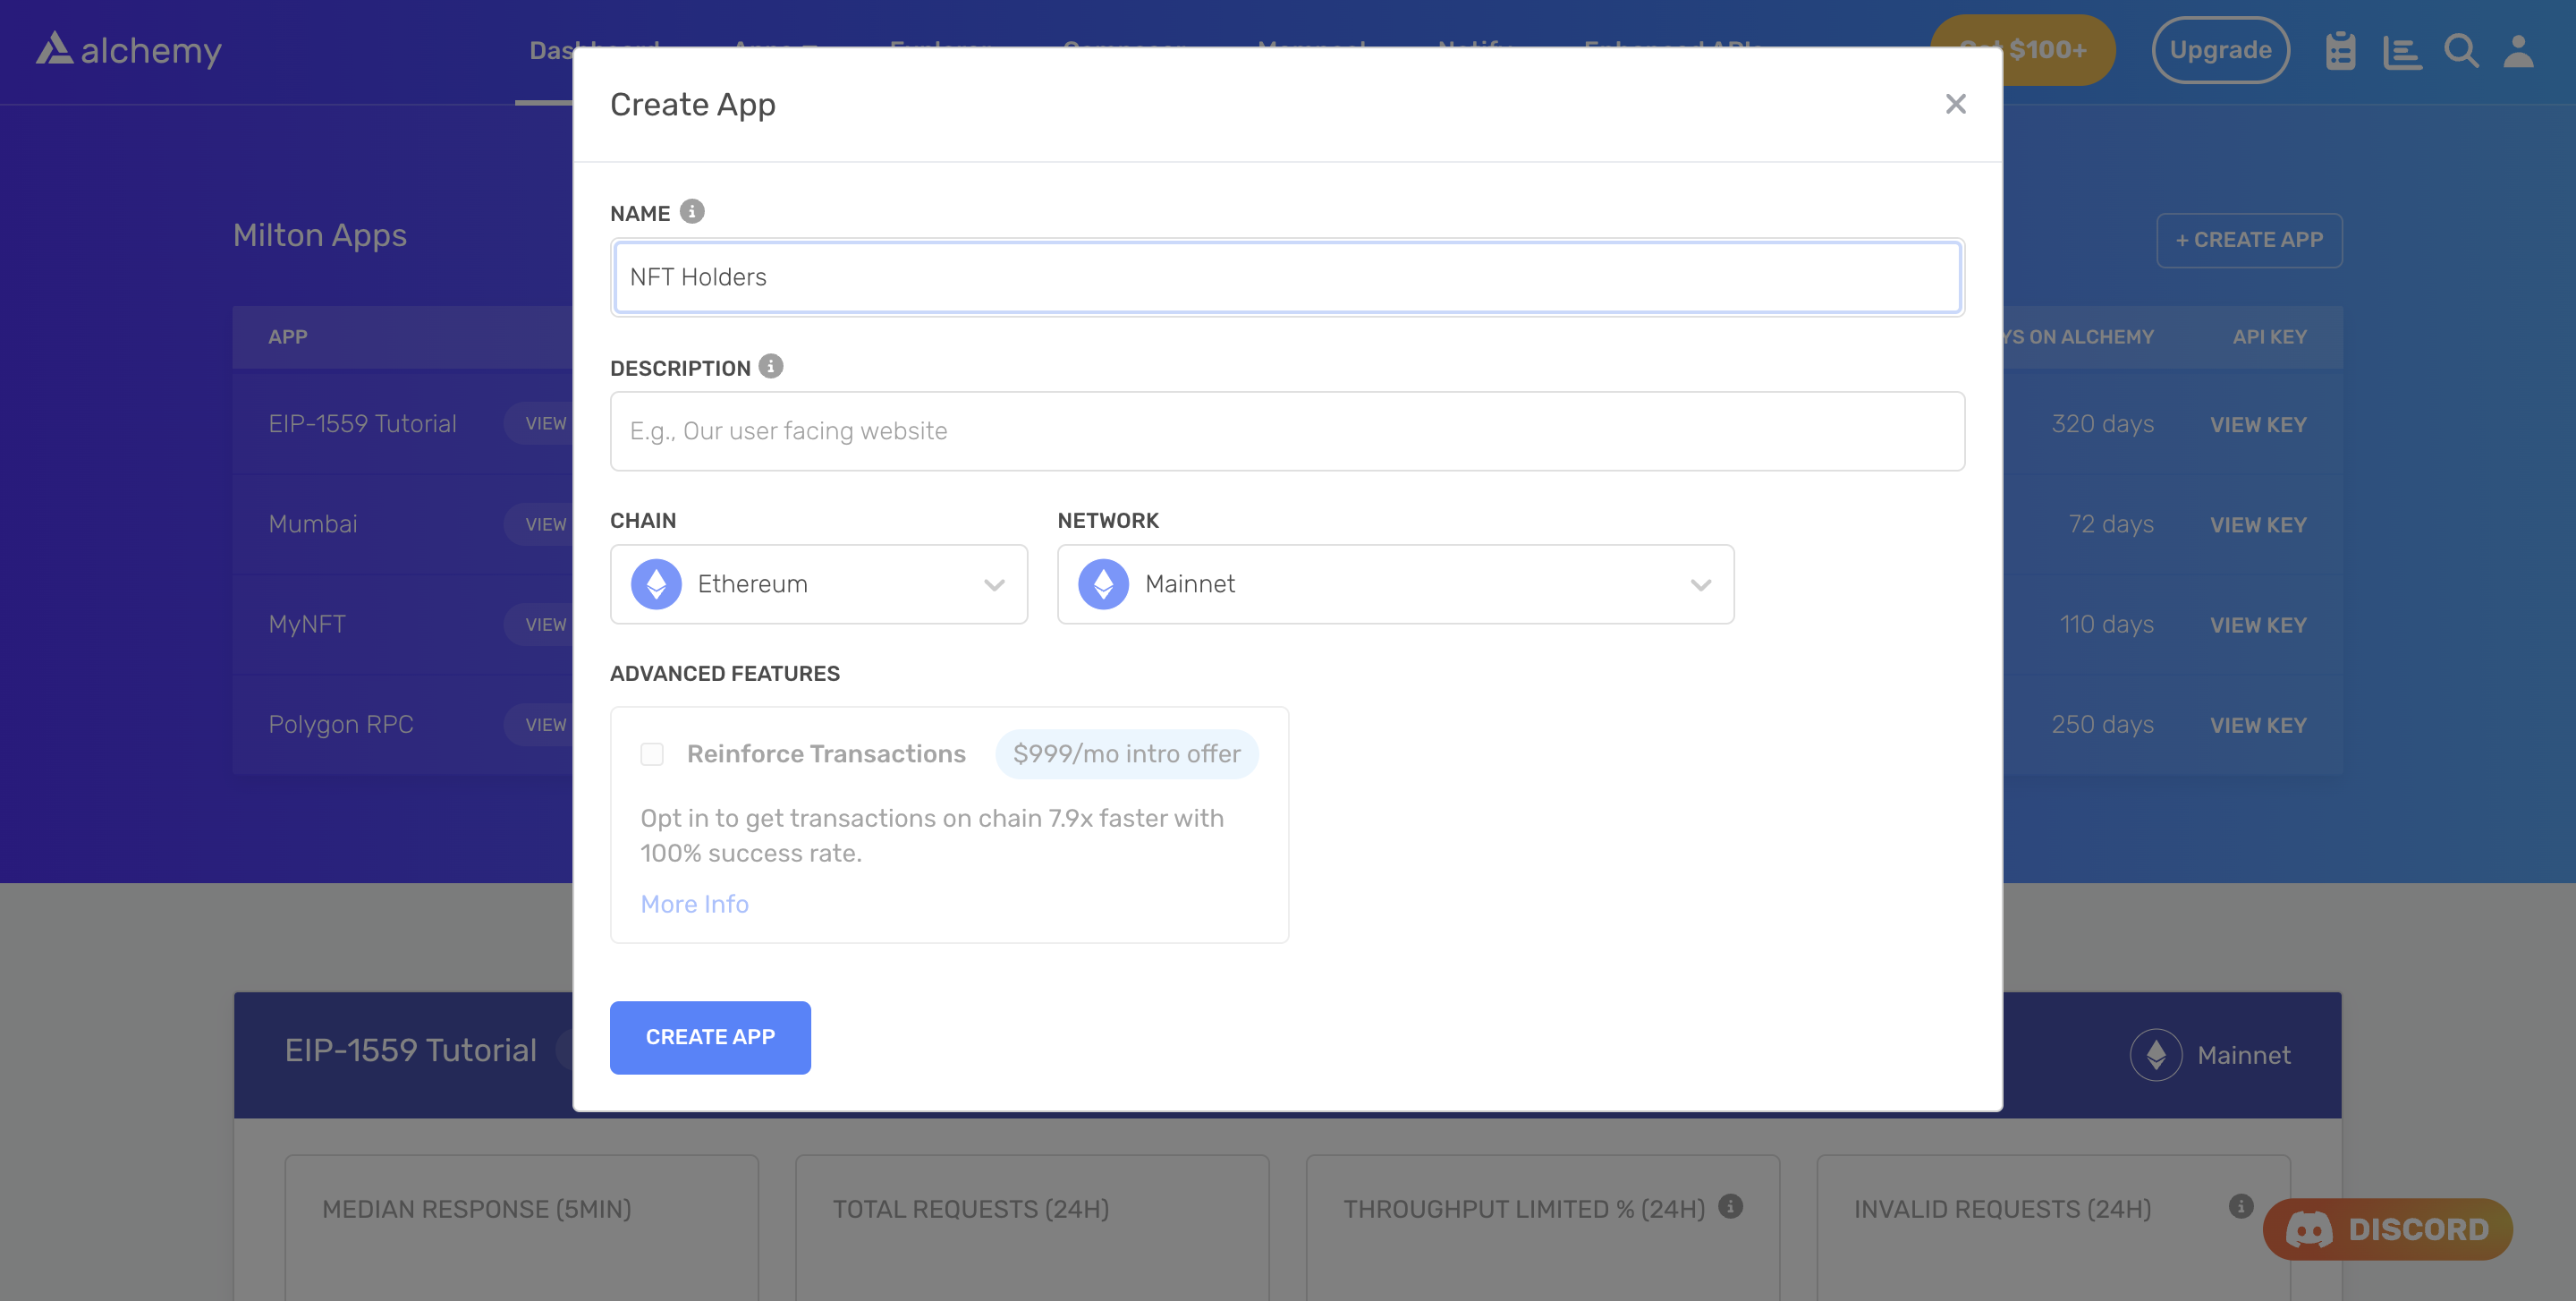Open the changelog clipboard icon in header
2576x1301 pixels.
pos(2340,50)
